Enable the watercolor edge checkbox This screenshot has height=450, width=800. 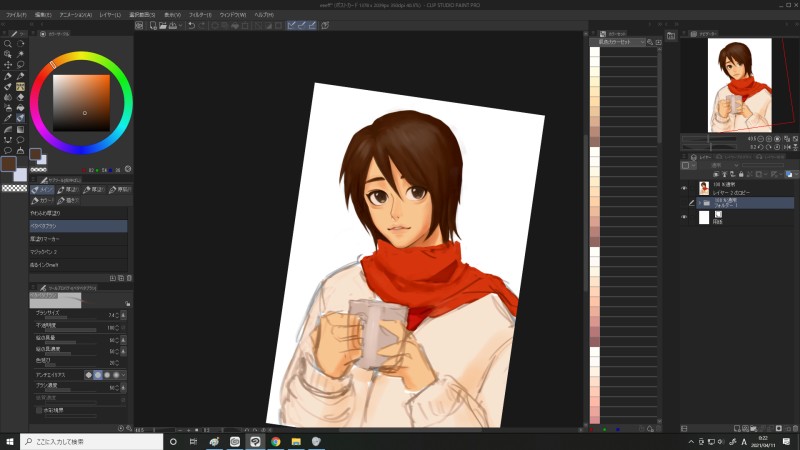point(40,409)
